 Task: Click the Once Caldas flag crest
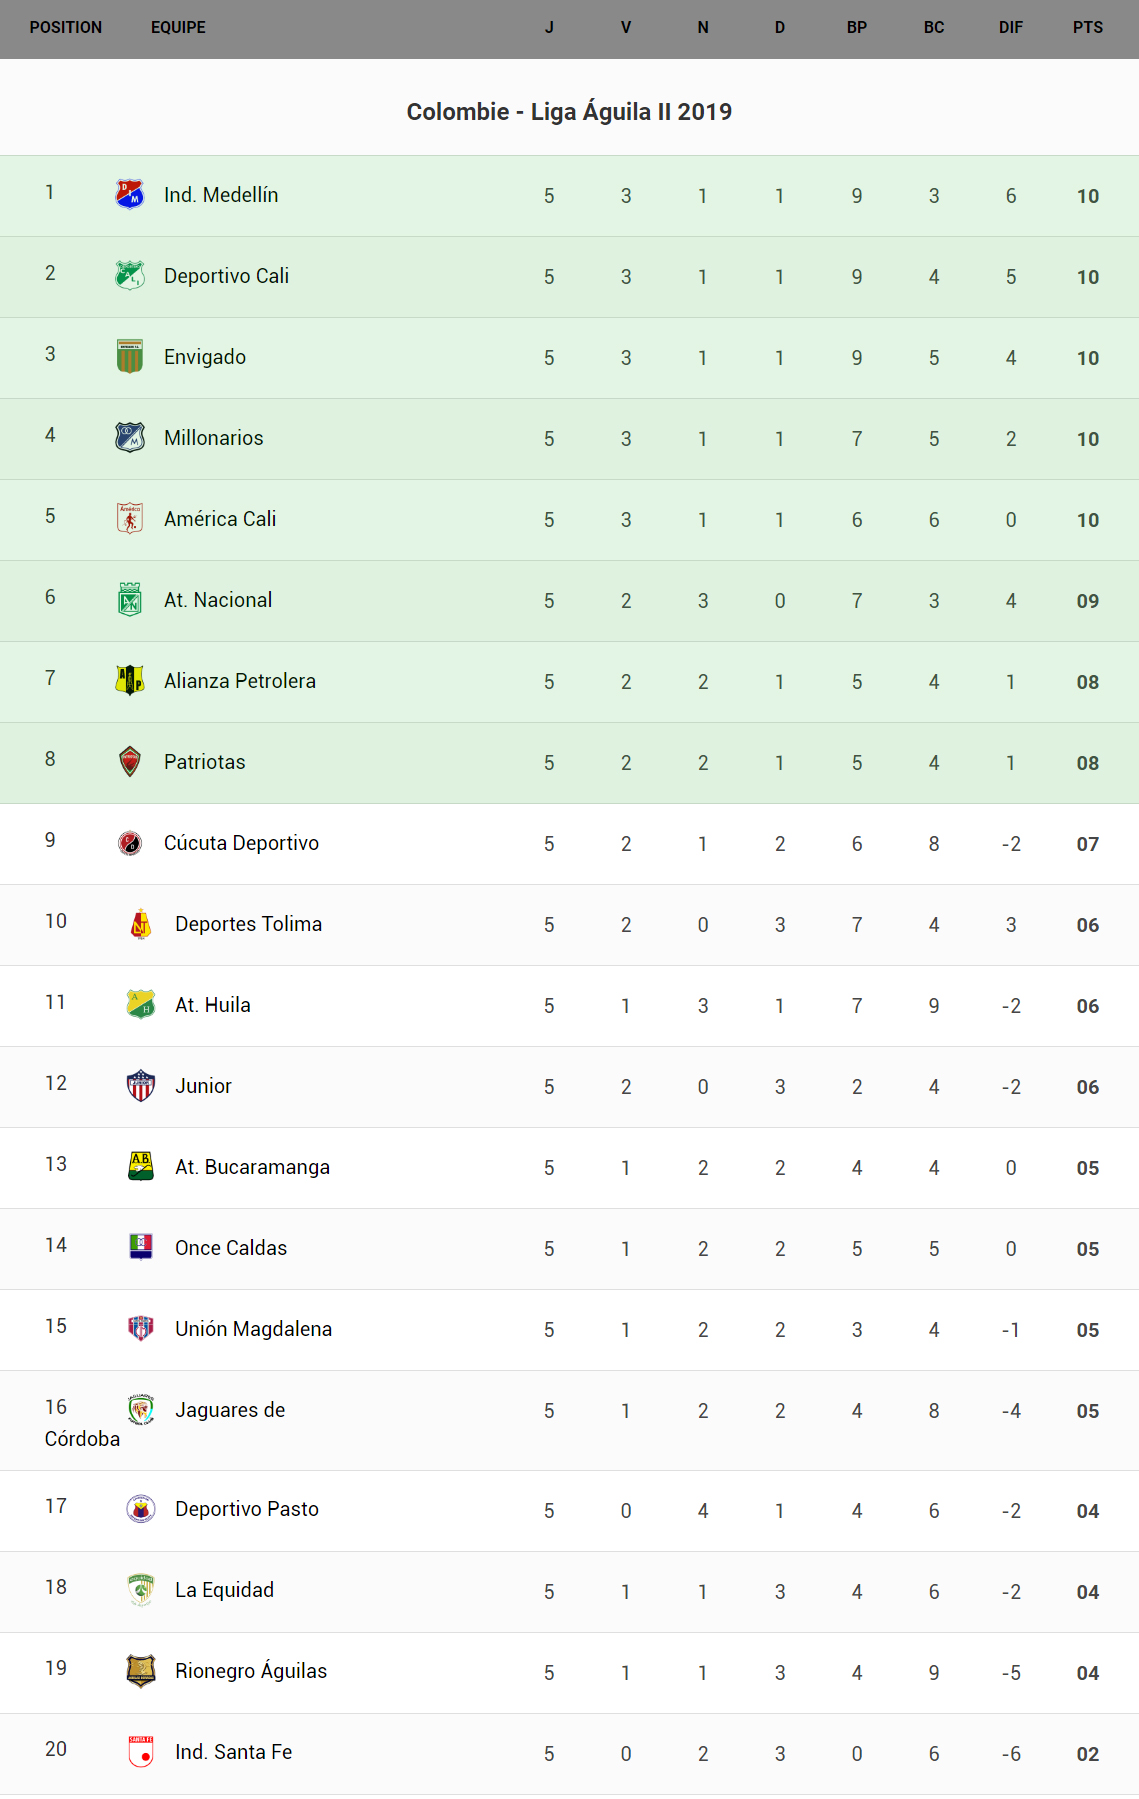coord(141,1247)
